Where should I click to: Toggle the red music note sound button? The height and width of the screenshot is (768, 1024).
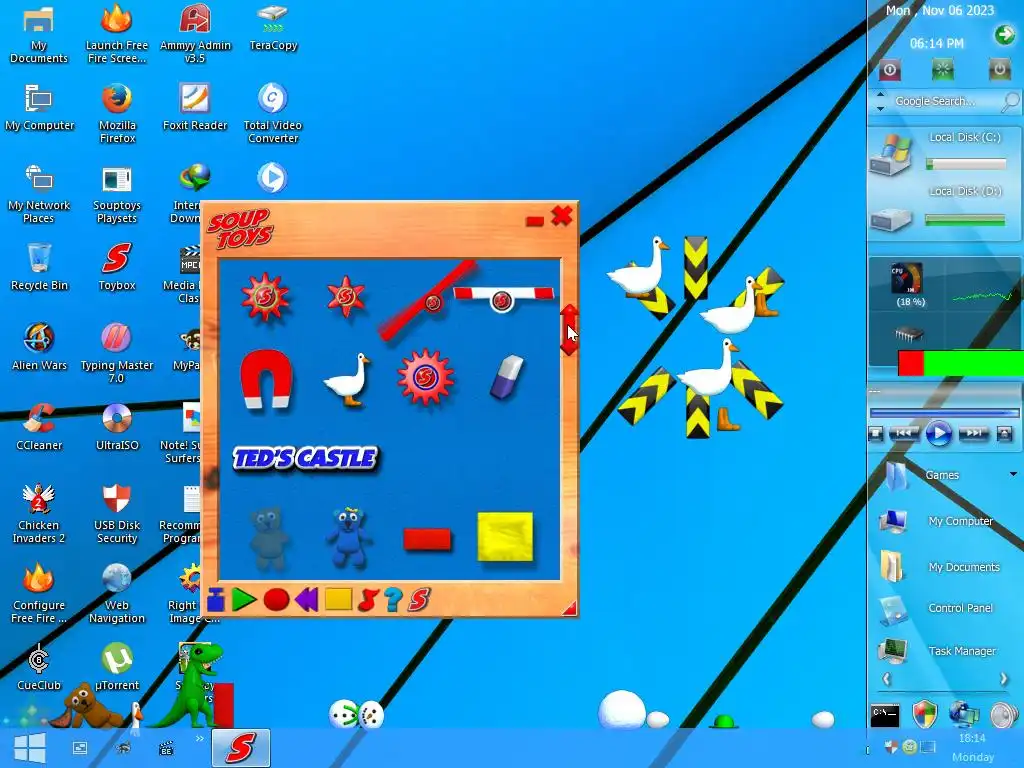tap(368, 600)
